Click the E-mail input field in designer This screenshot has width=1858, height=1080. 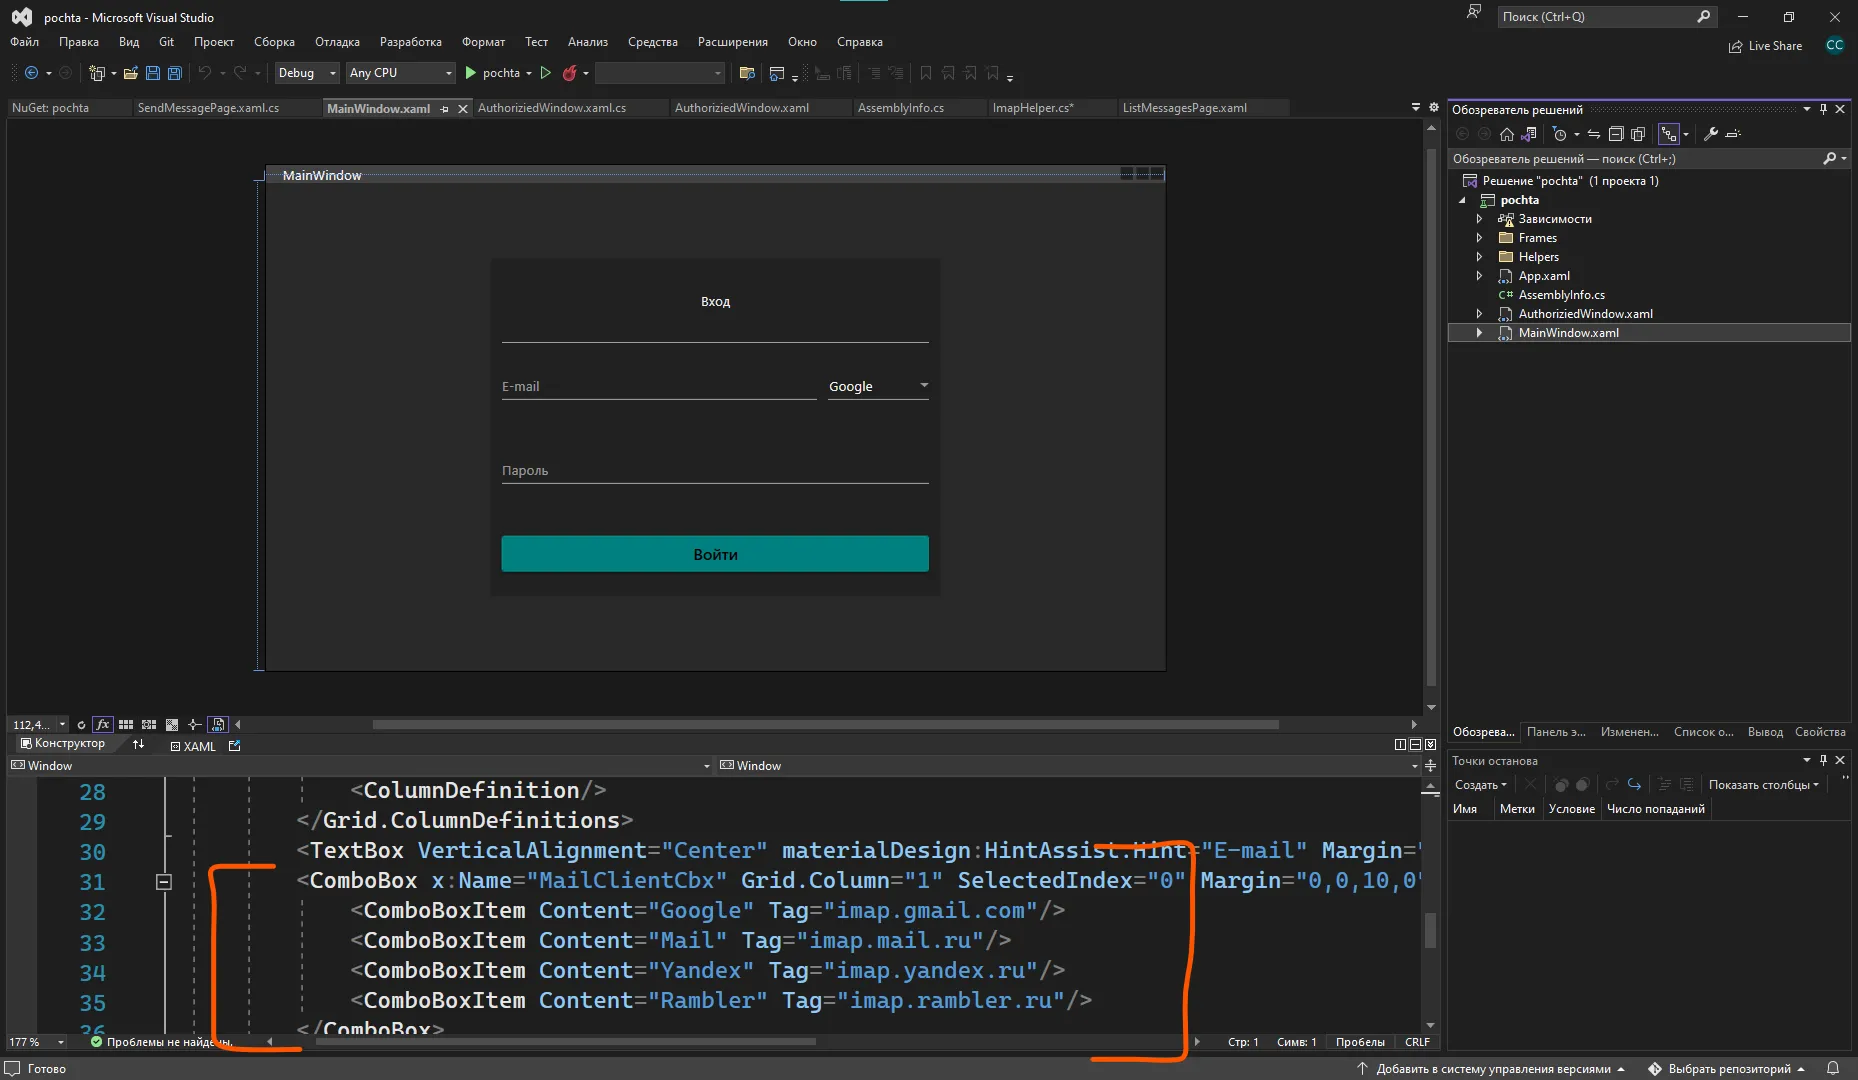click(x=659, y=387)
